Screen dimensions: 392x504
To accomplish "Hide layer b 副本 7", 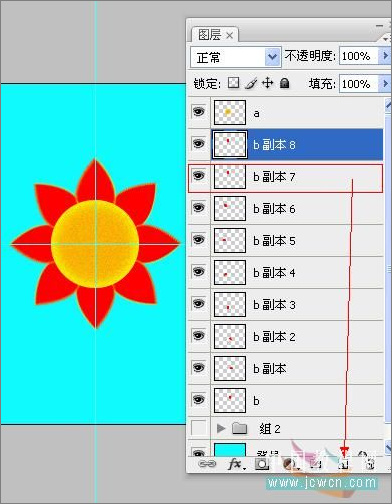I will pyautogui.click(x=199, y=175).
